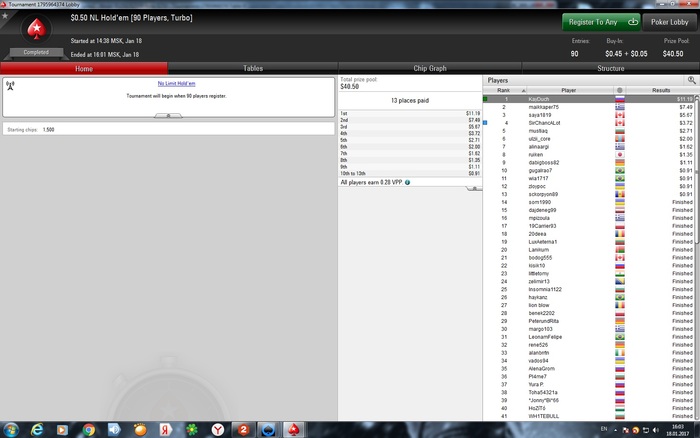Click the tournament announcement antenna icon
700x438 pixels.
(10, 85)
